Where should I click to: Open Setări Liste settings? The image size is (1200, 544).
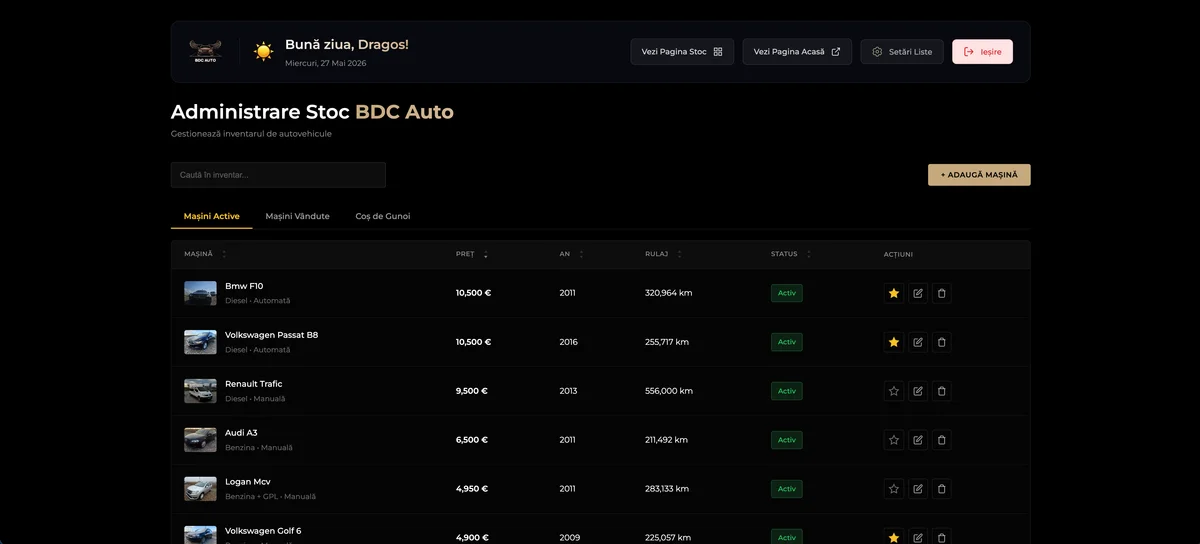point(902,51)
